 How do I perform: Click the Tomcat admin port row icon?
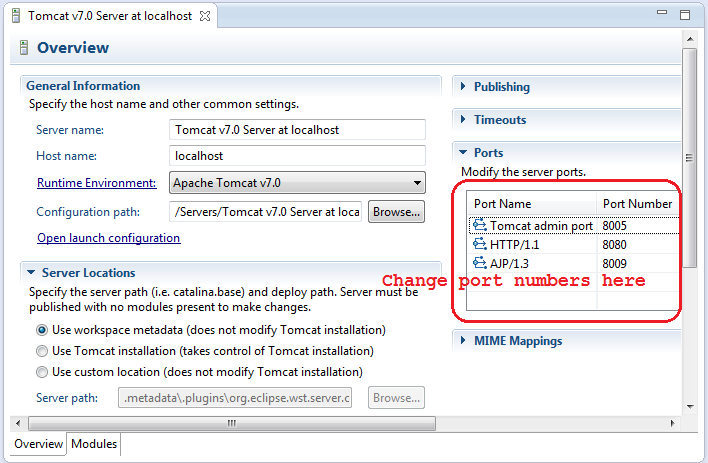(x=480, y=225)
